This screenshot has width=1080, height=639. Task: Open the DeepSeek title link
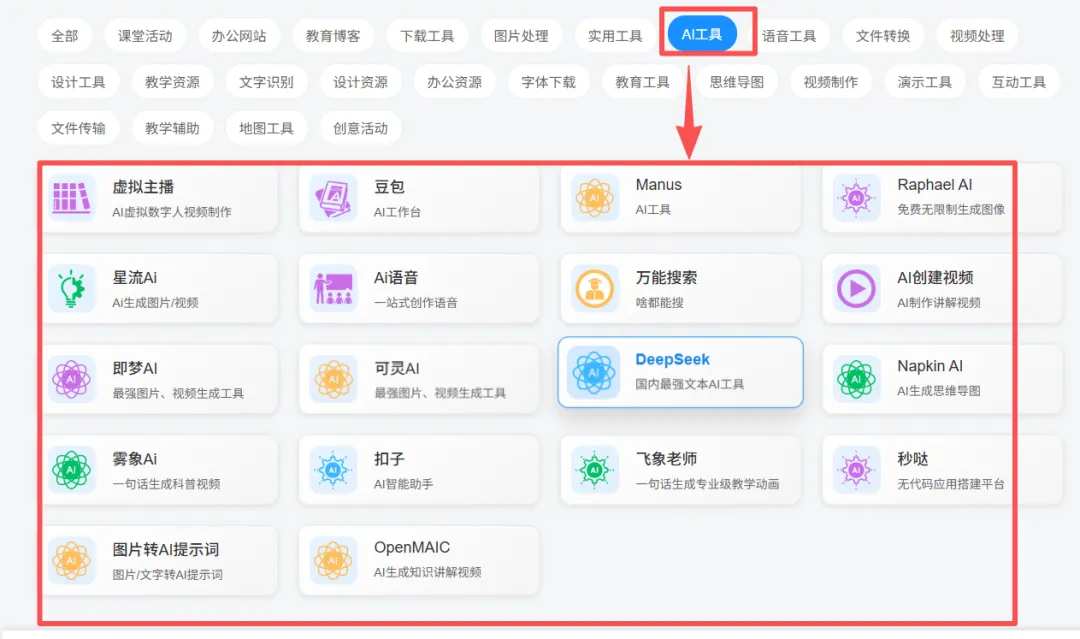point(672,359)
